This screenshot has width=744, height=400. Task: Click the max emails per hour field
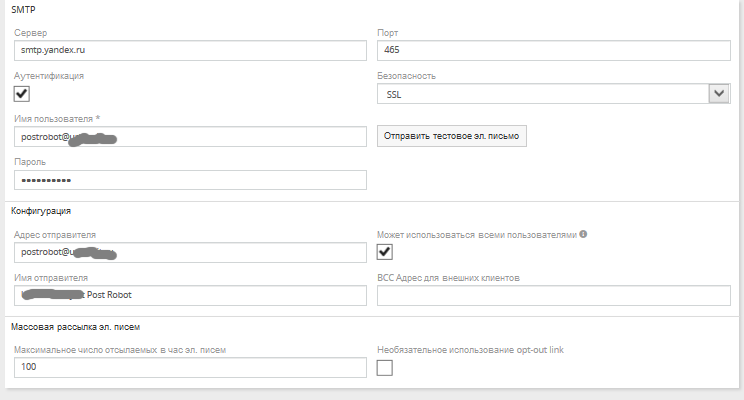coord(191,368)
